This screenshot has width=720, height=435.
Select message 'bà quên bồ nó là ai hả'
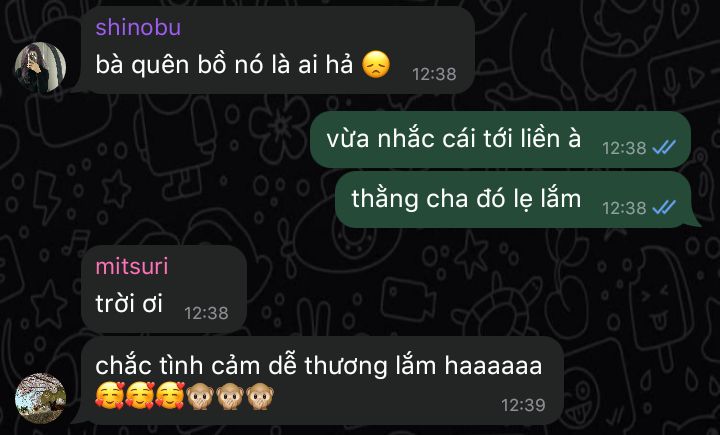[225, 64]
